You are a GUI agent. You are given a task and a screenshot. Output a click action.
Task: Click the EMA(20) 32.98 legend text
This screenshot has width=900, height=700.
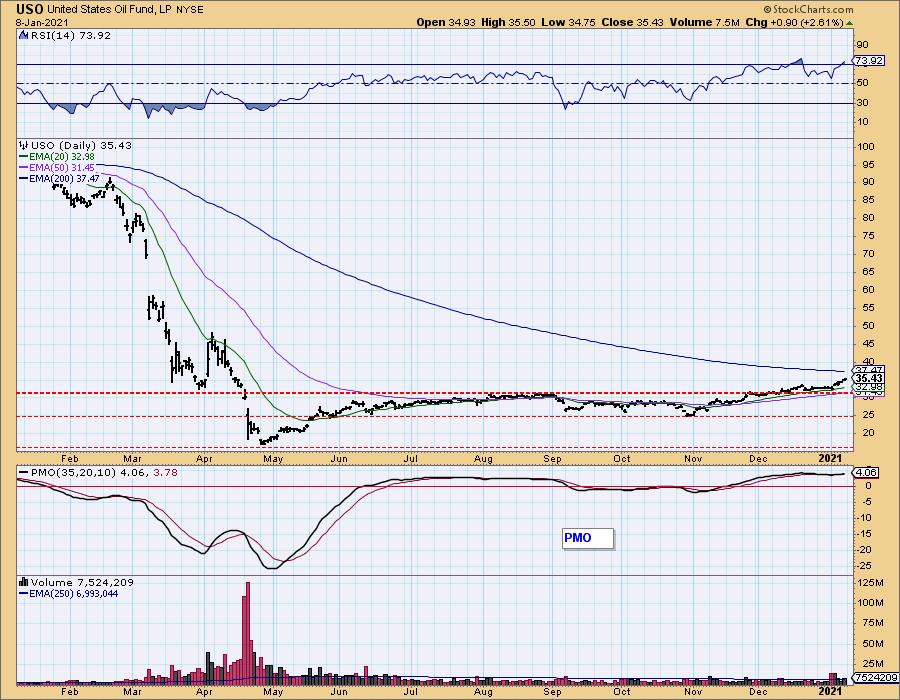pos(61,157)
